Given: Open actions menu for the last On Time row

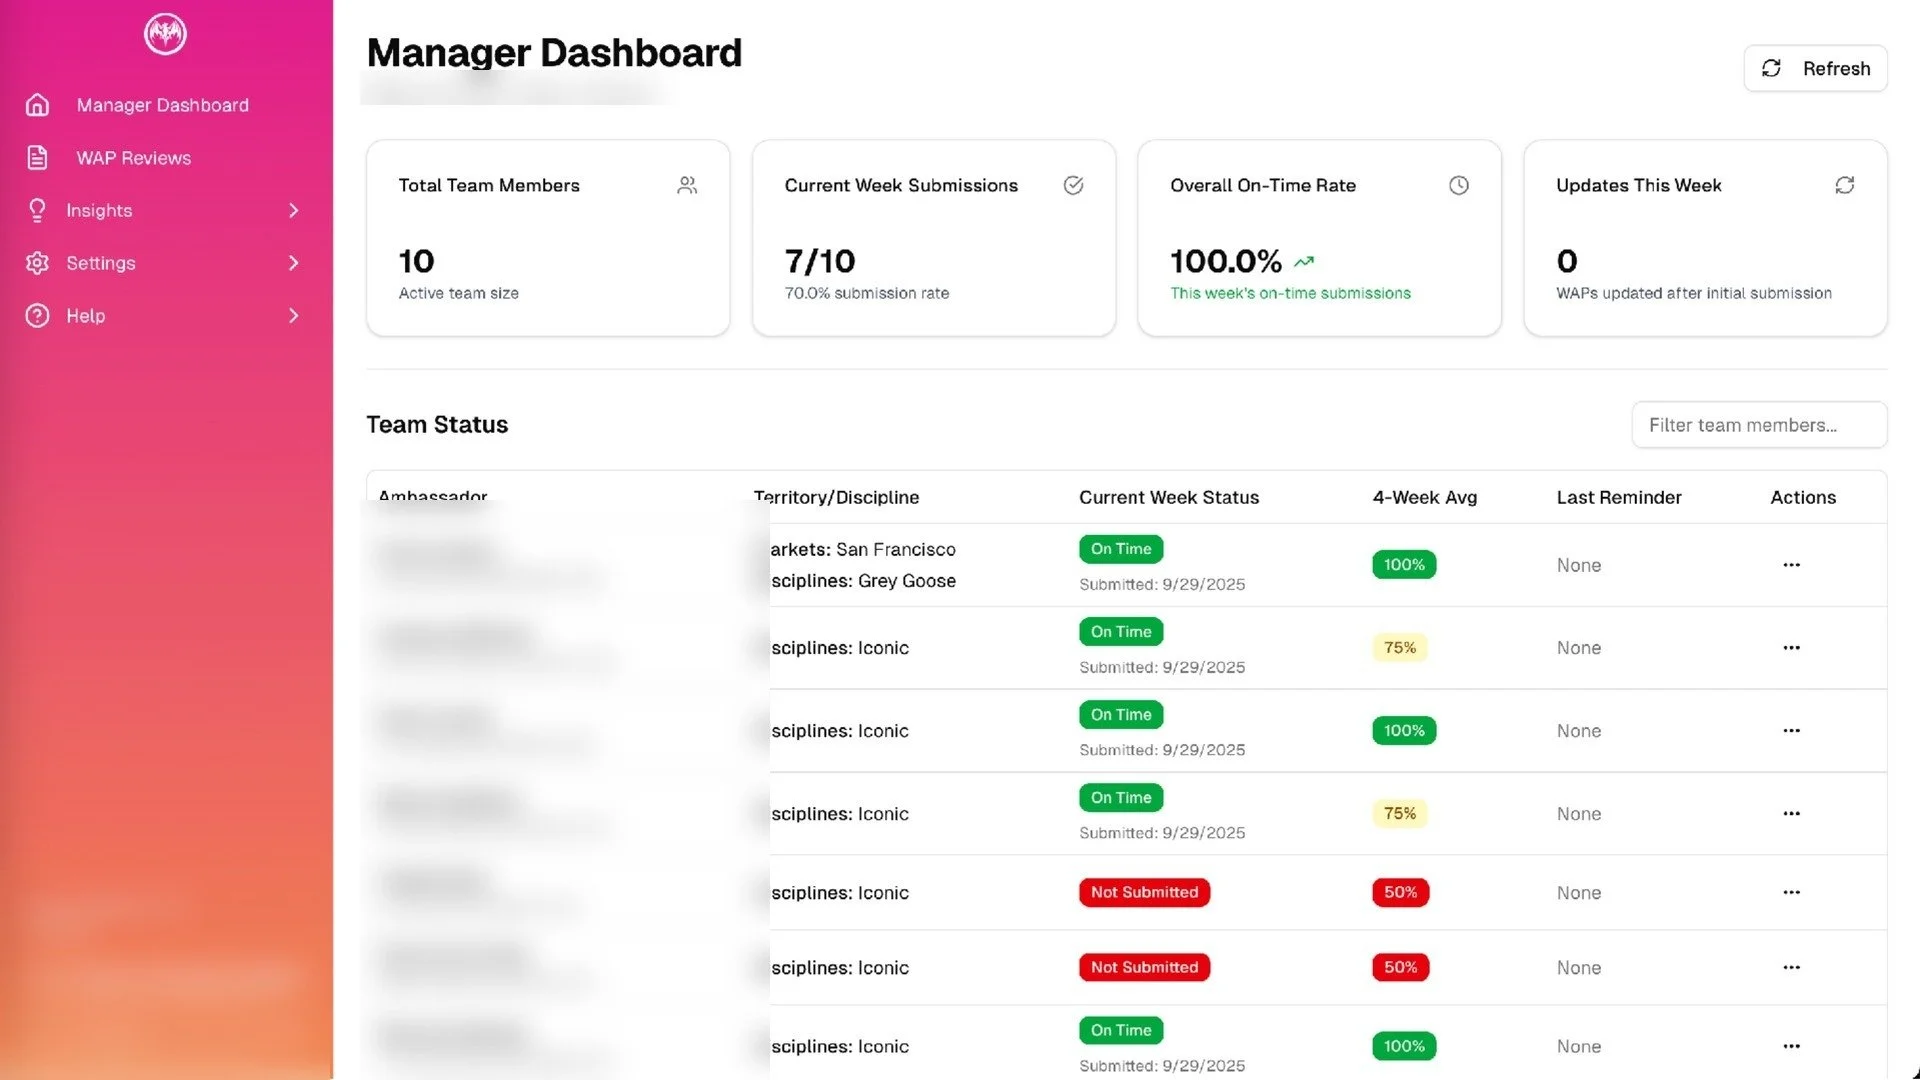Looking at the screenshot, I should click(1791, 1046).
